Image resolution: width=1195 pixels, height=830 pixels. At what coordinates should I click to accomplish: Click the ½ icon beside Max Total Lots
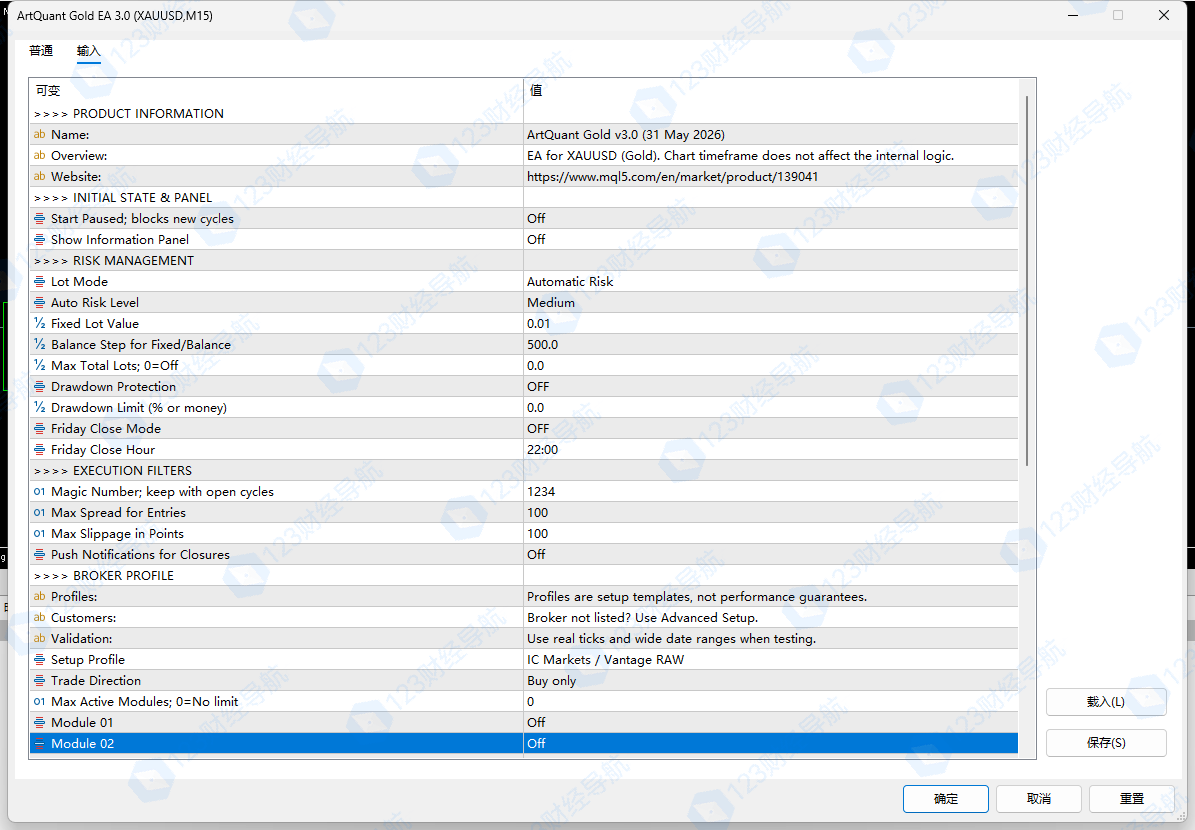(x=40, y=365)
